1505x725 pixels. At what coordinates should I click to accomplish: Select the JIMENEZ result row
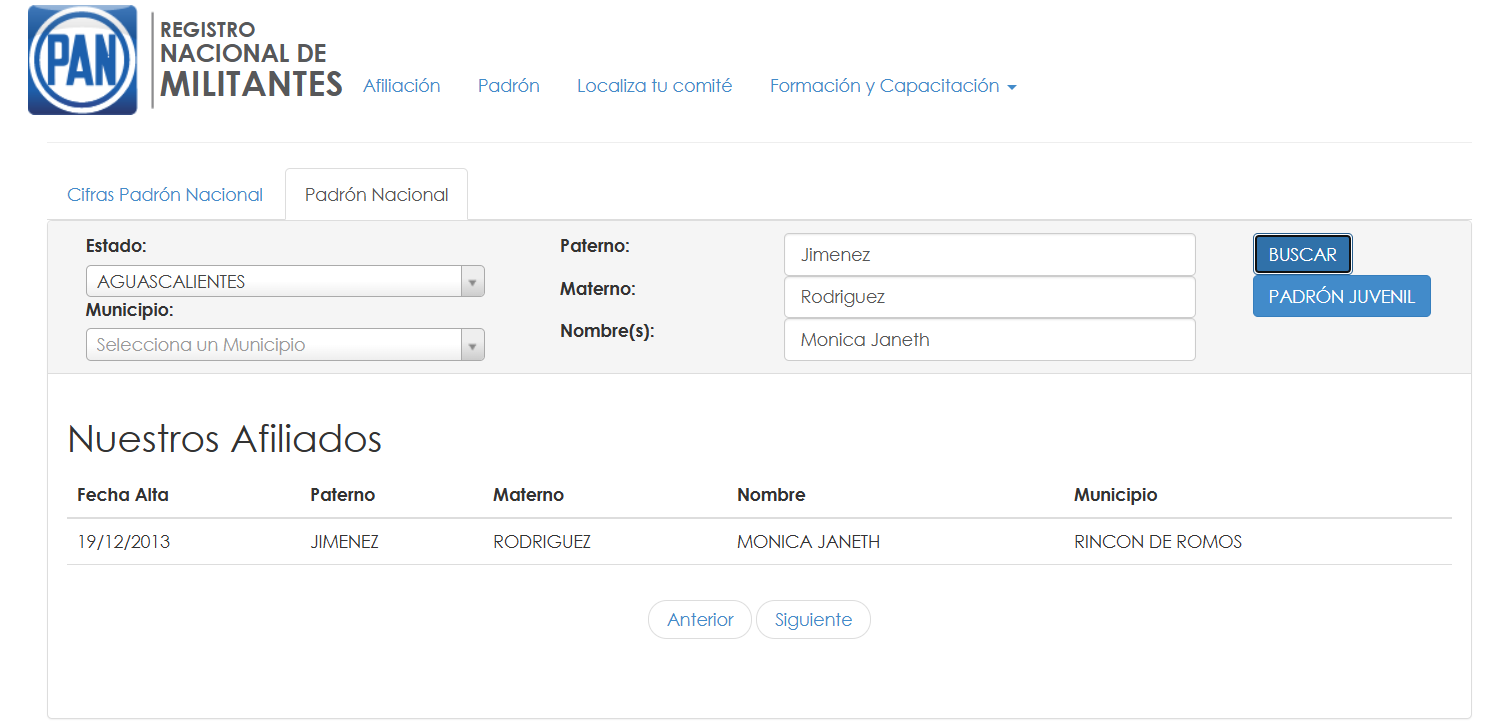click(344, 542)
